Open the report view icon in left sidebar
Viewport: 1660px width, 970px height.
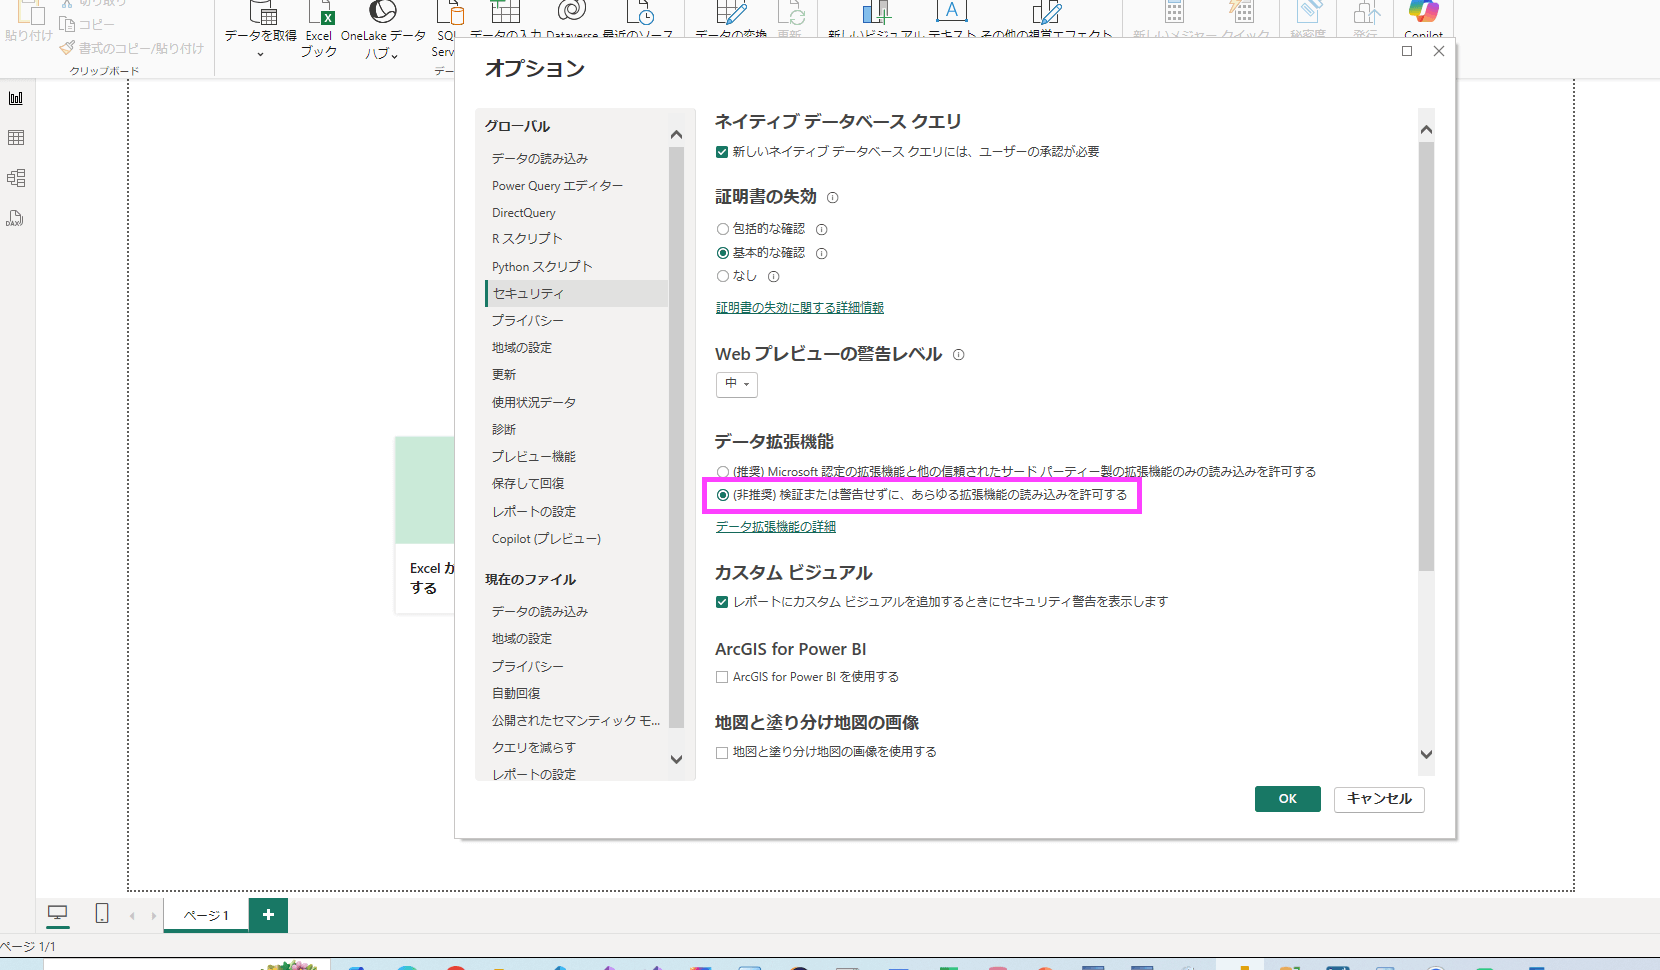pyautogui.click(x=16, y=98)
